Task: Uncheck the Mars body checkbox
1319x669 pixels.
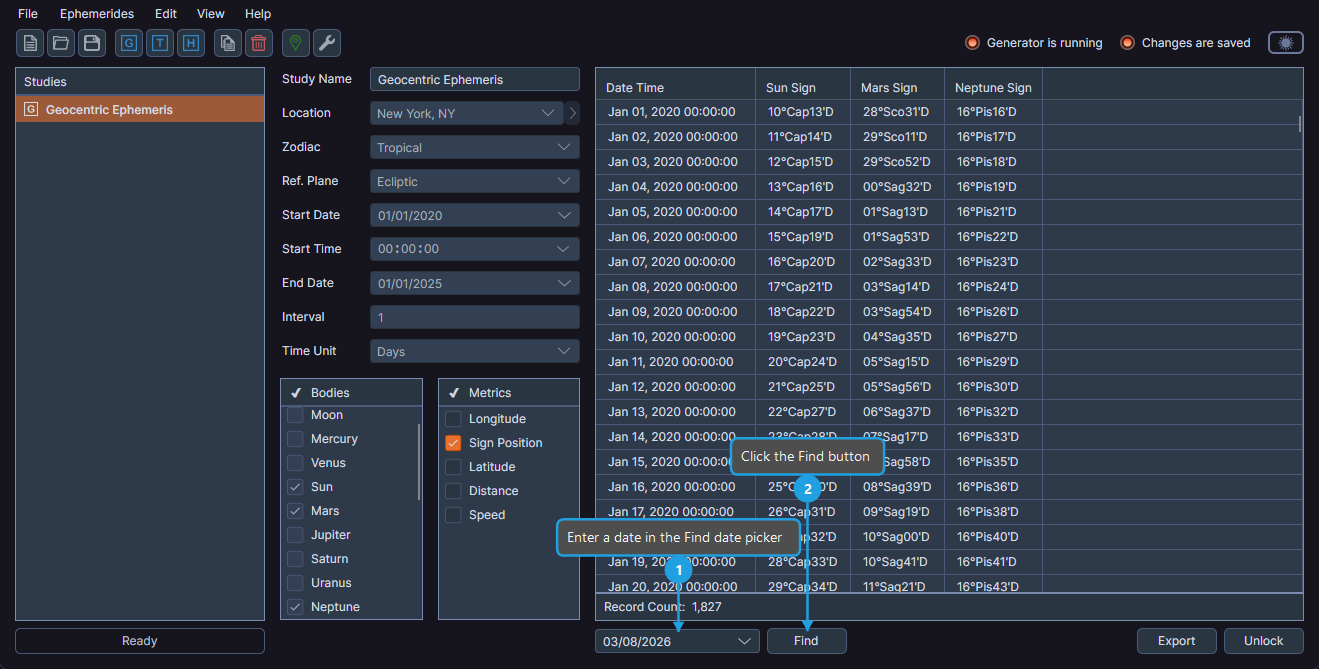Action: point(295,510)
